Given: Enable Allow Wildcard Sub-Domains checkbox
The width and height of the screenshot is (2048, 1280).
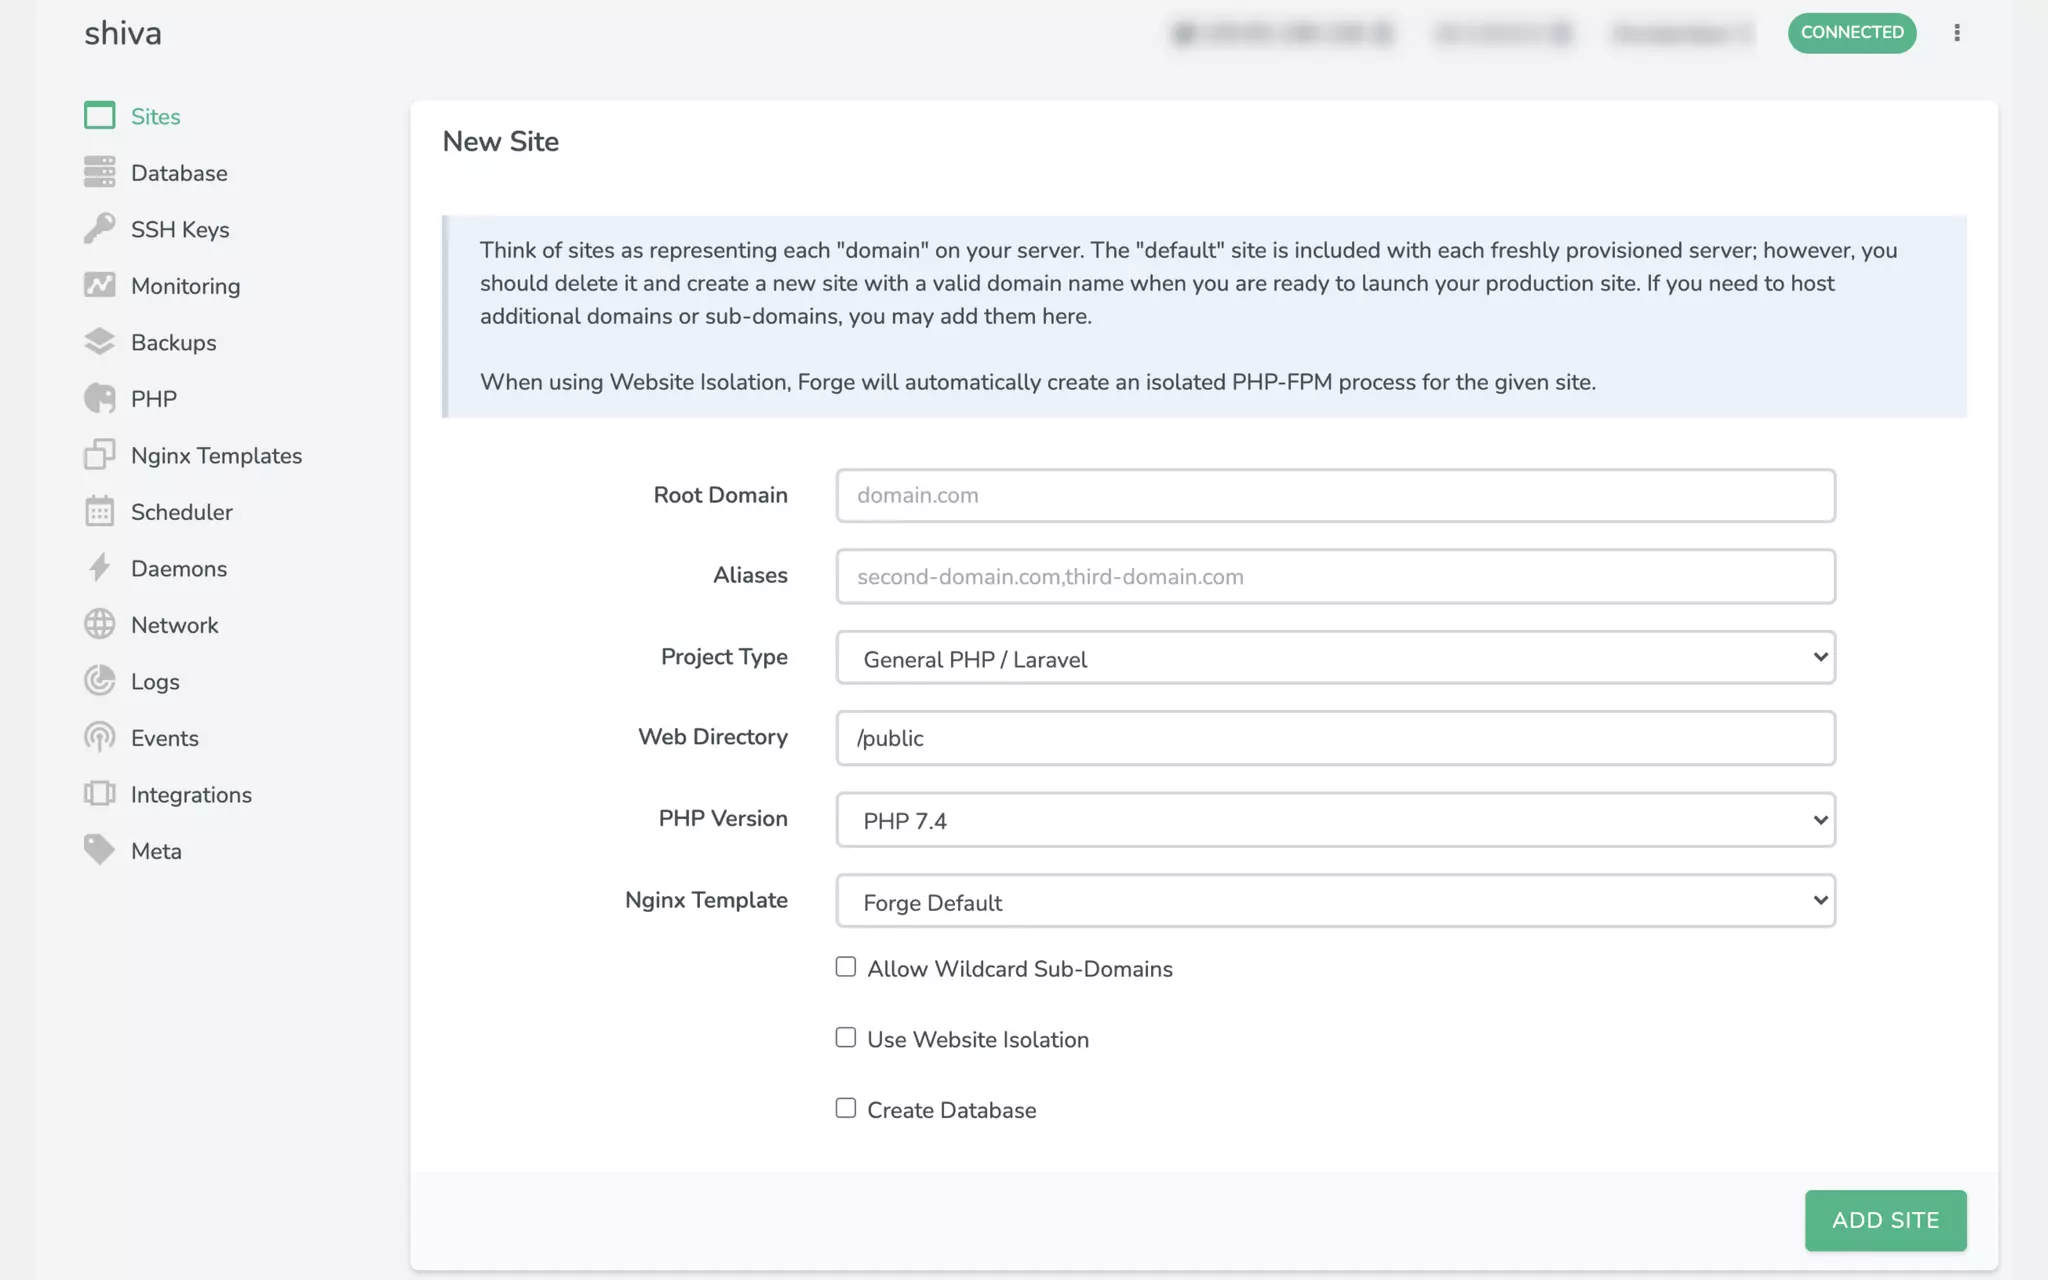Looking at the screenshot, I should [x=846, y=967].
